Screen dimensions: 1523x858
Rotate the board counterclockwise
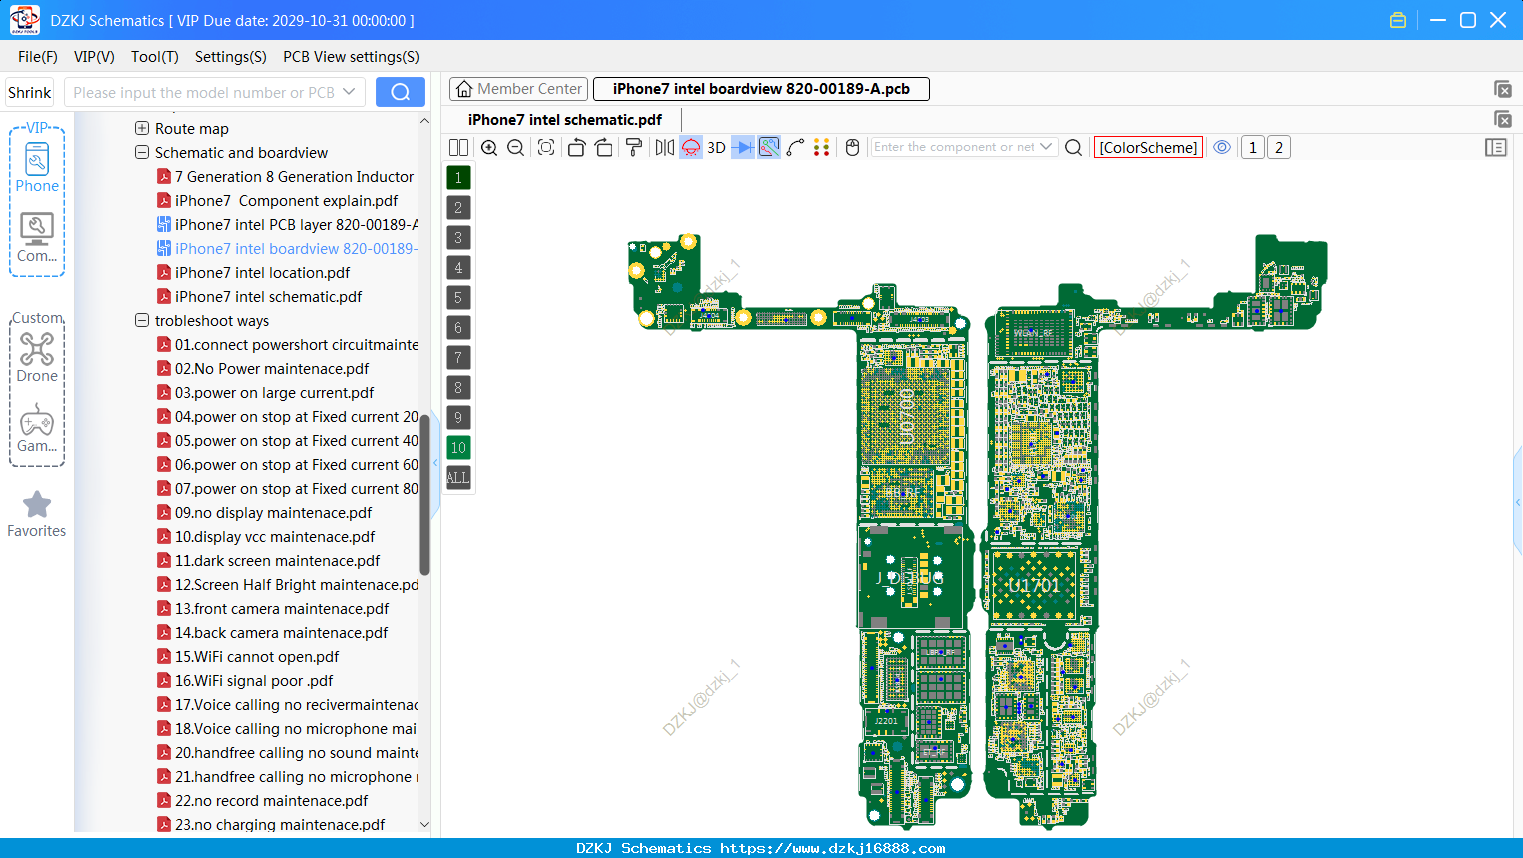(576, 147)
